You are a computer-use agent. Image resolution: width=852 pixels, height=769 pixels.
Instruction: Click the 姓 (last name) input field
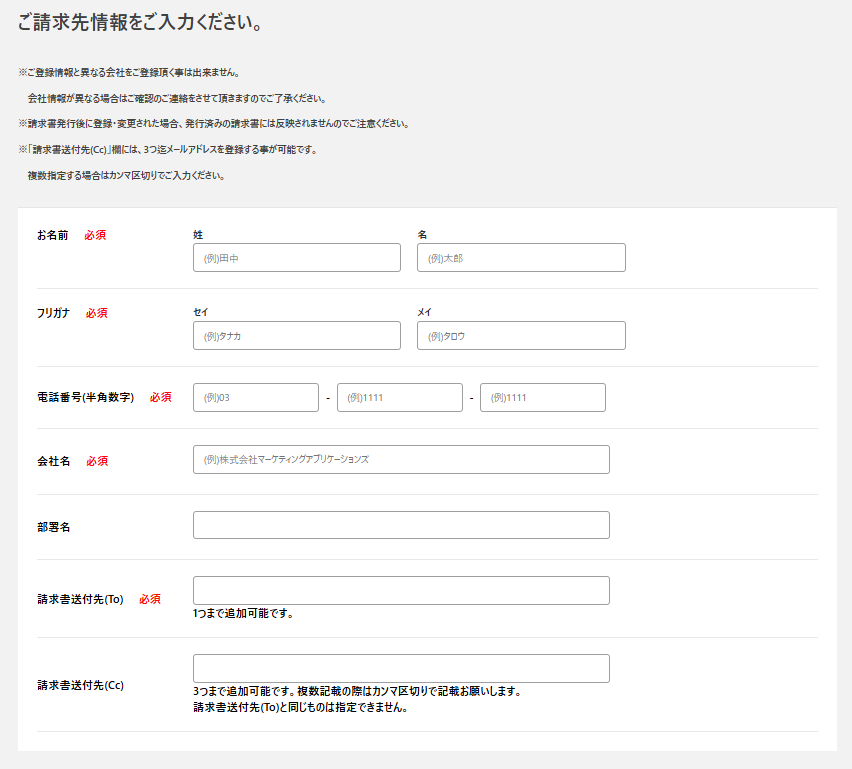[296, 258]
